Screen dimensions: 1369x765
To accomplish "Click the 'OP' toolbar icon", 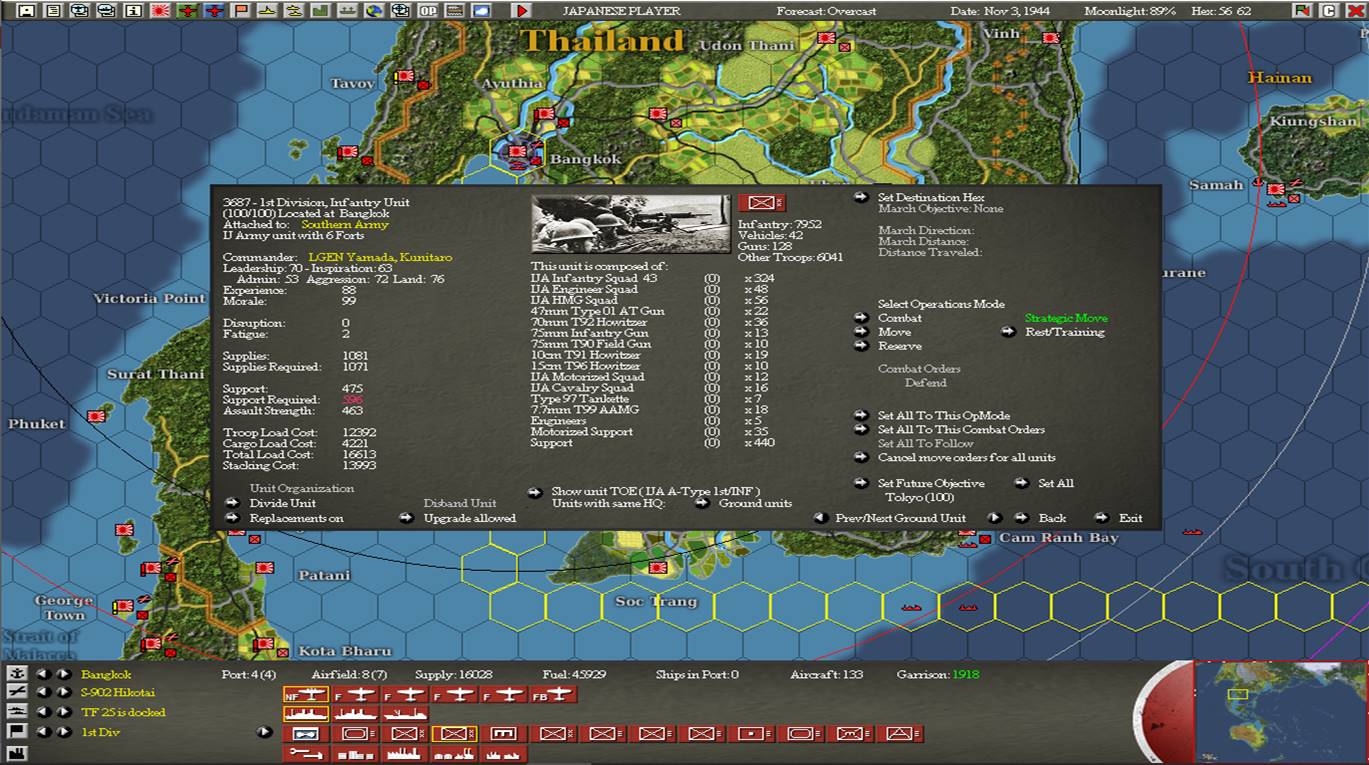I will coord(428,11).
